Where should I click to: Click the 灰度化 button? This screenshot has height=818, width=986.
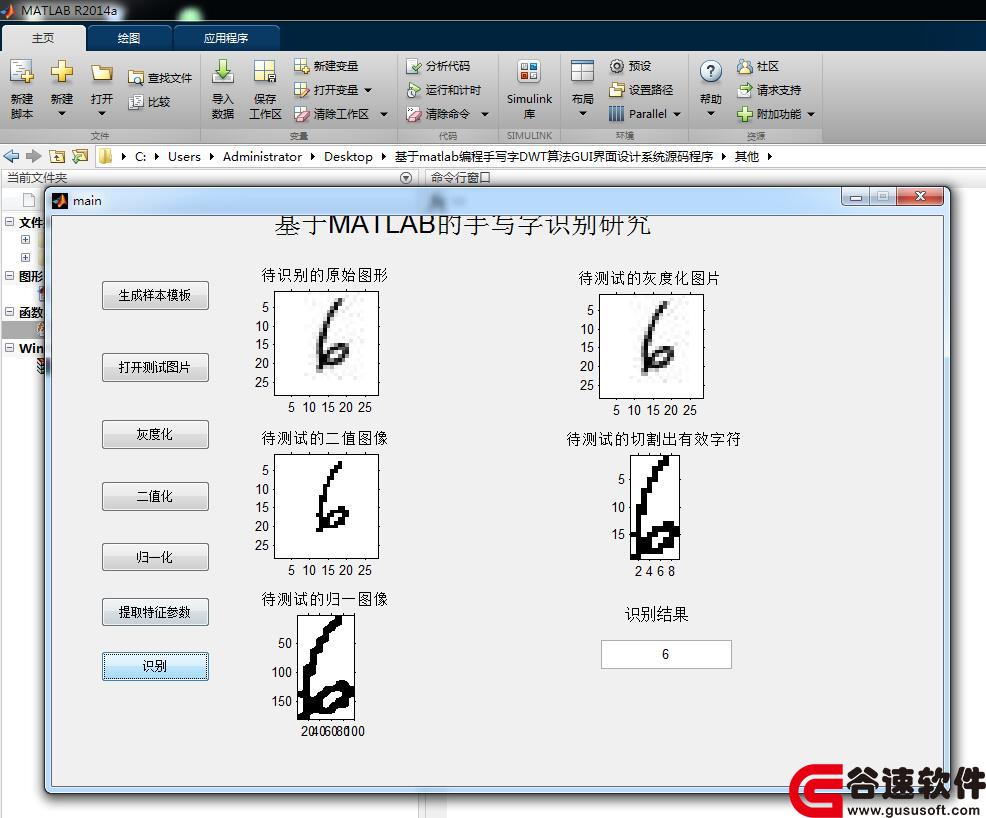155,434
